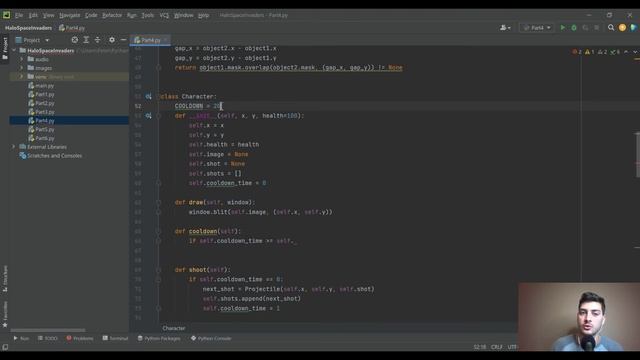Collapse the HaloSpaceInvaders project root

pyautogui.click(x=14, y=51)
